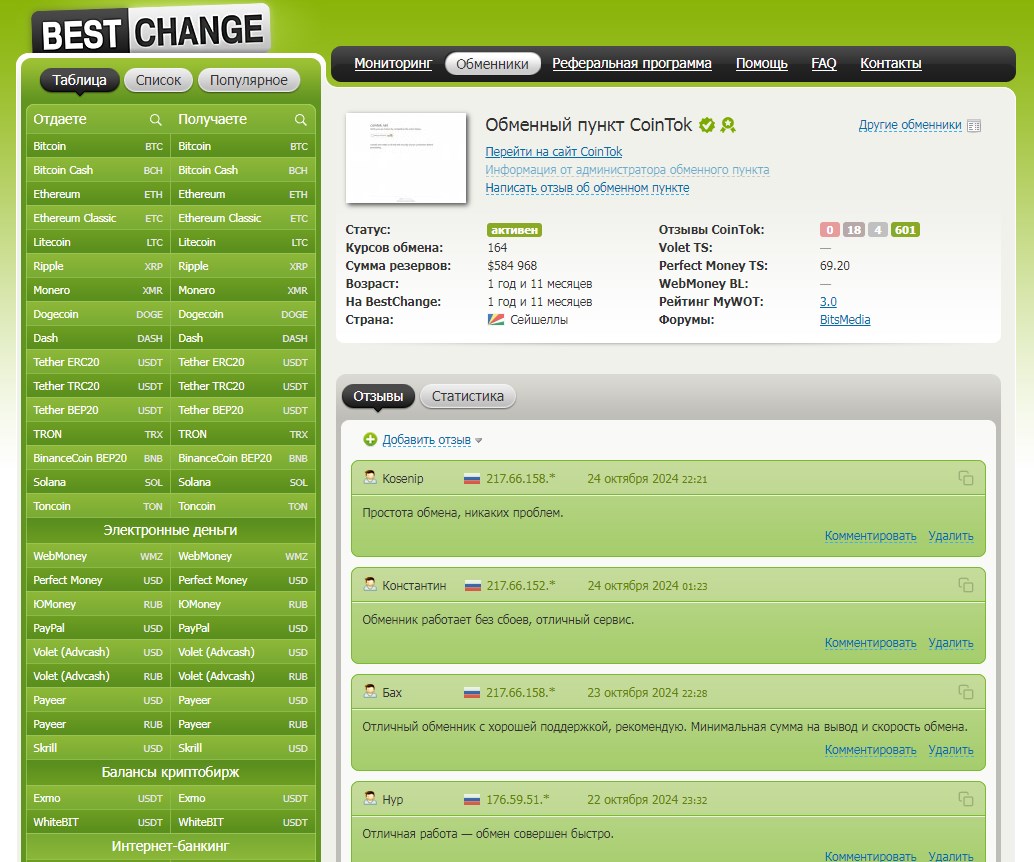Select Skrill USD in Отдаете column
1034x862 pixels.
point(98,748)
